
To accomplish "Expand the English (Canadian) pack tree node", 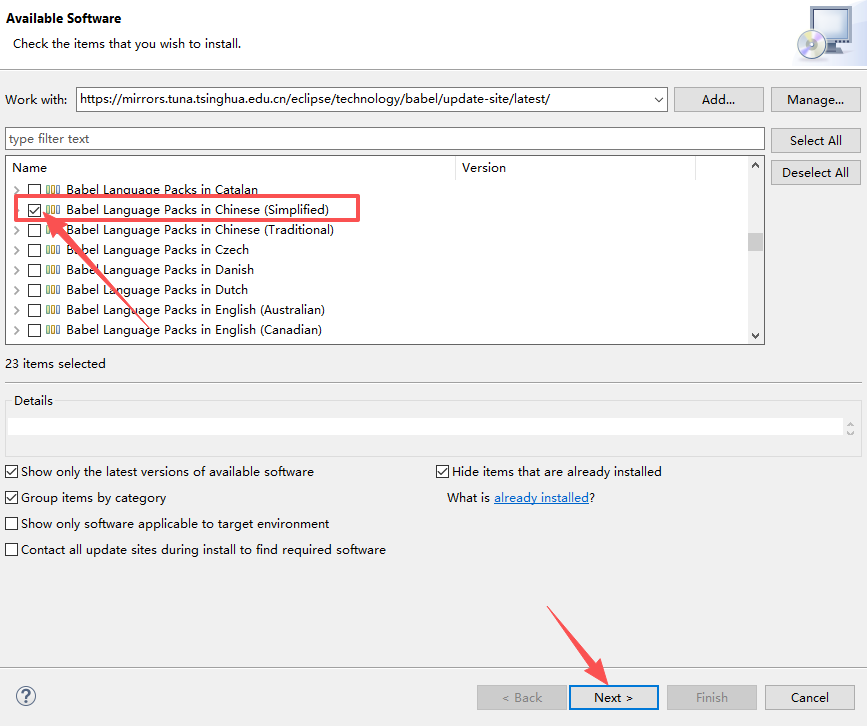I will click(17, 330).
